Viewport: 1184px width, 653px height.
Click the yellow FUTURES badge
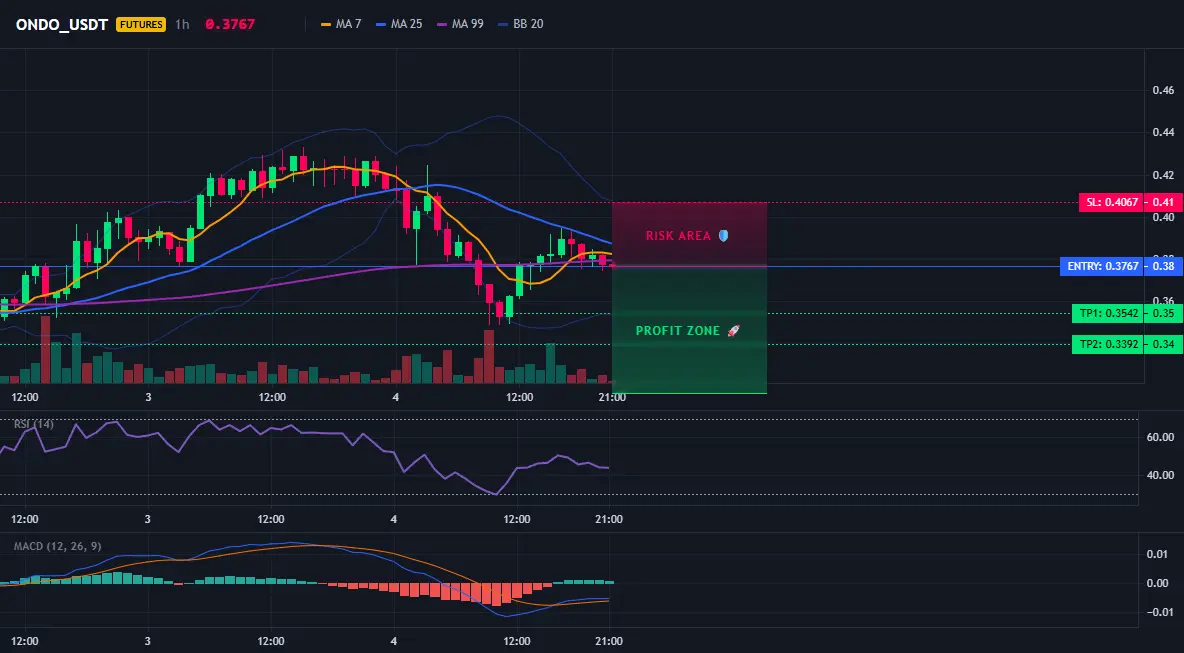[x=140, y=24]
